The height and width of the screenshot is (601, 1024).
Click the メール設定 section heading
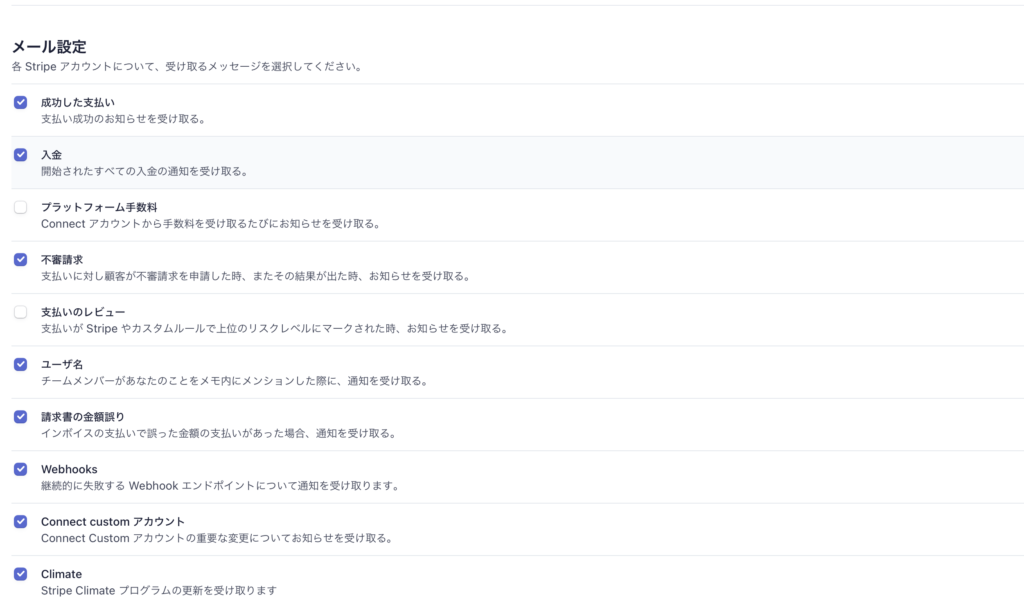(49, 47)
